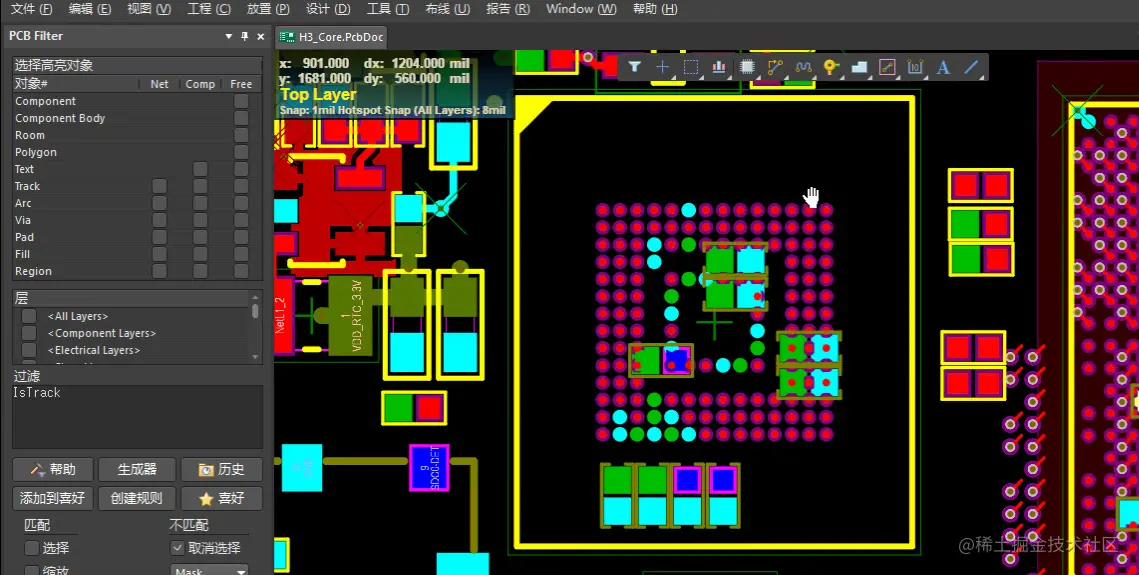Activate the interactive routing tool icon
1139x575 pixels.
[x=775, y=67]
